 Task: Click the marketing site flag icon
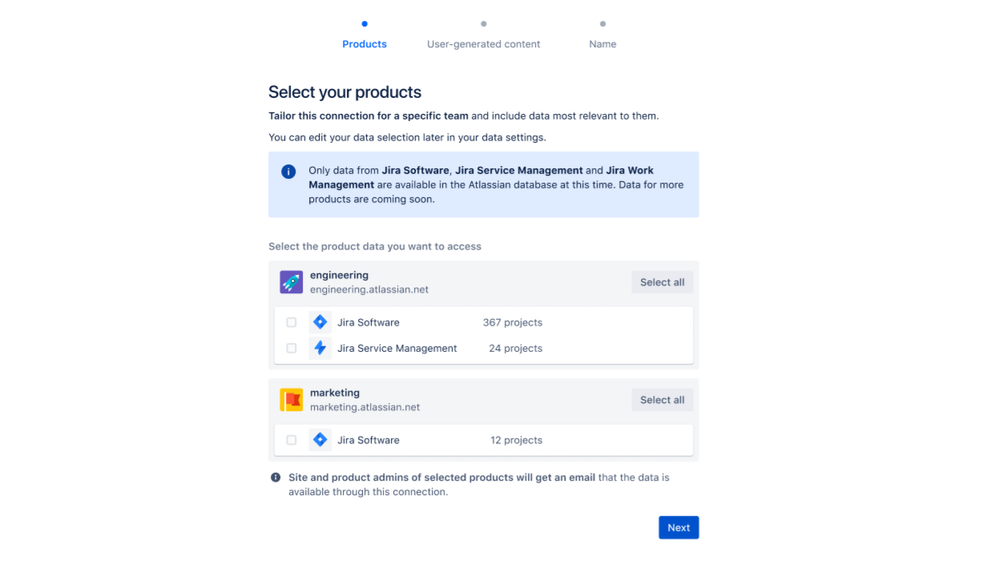point(291,400)
